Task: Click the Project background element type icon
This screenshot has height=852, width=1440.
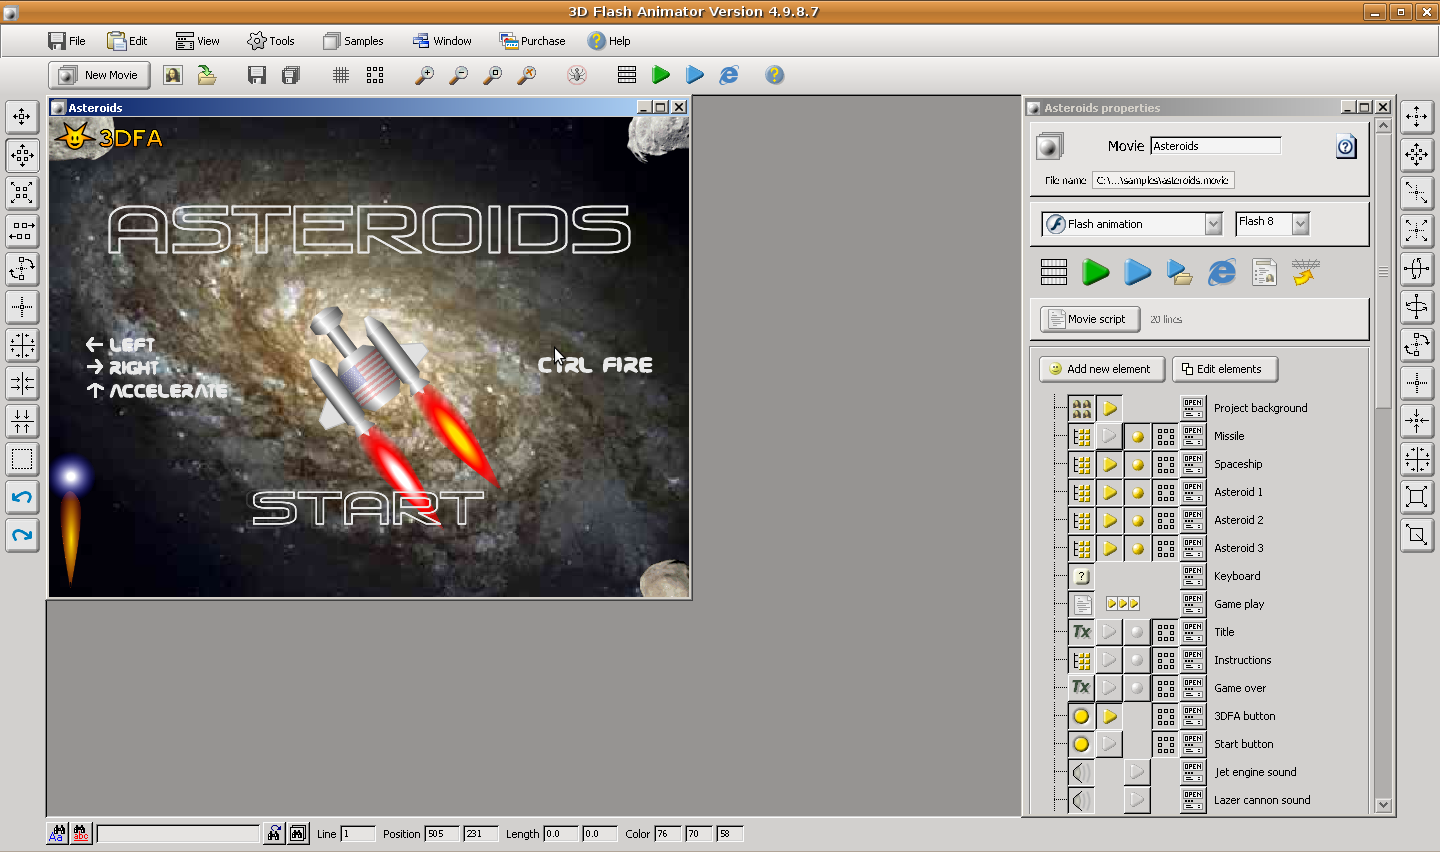Action: [x=1081, y=408]
